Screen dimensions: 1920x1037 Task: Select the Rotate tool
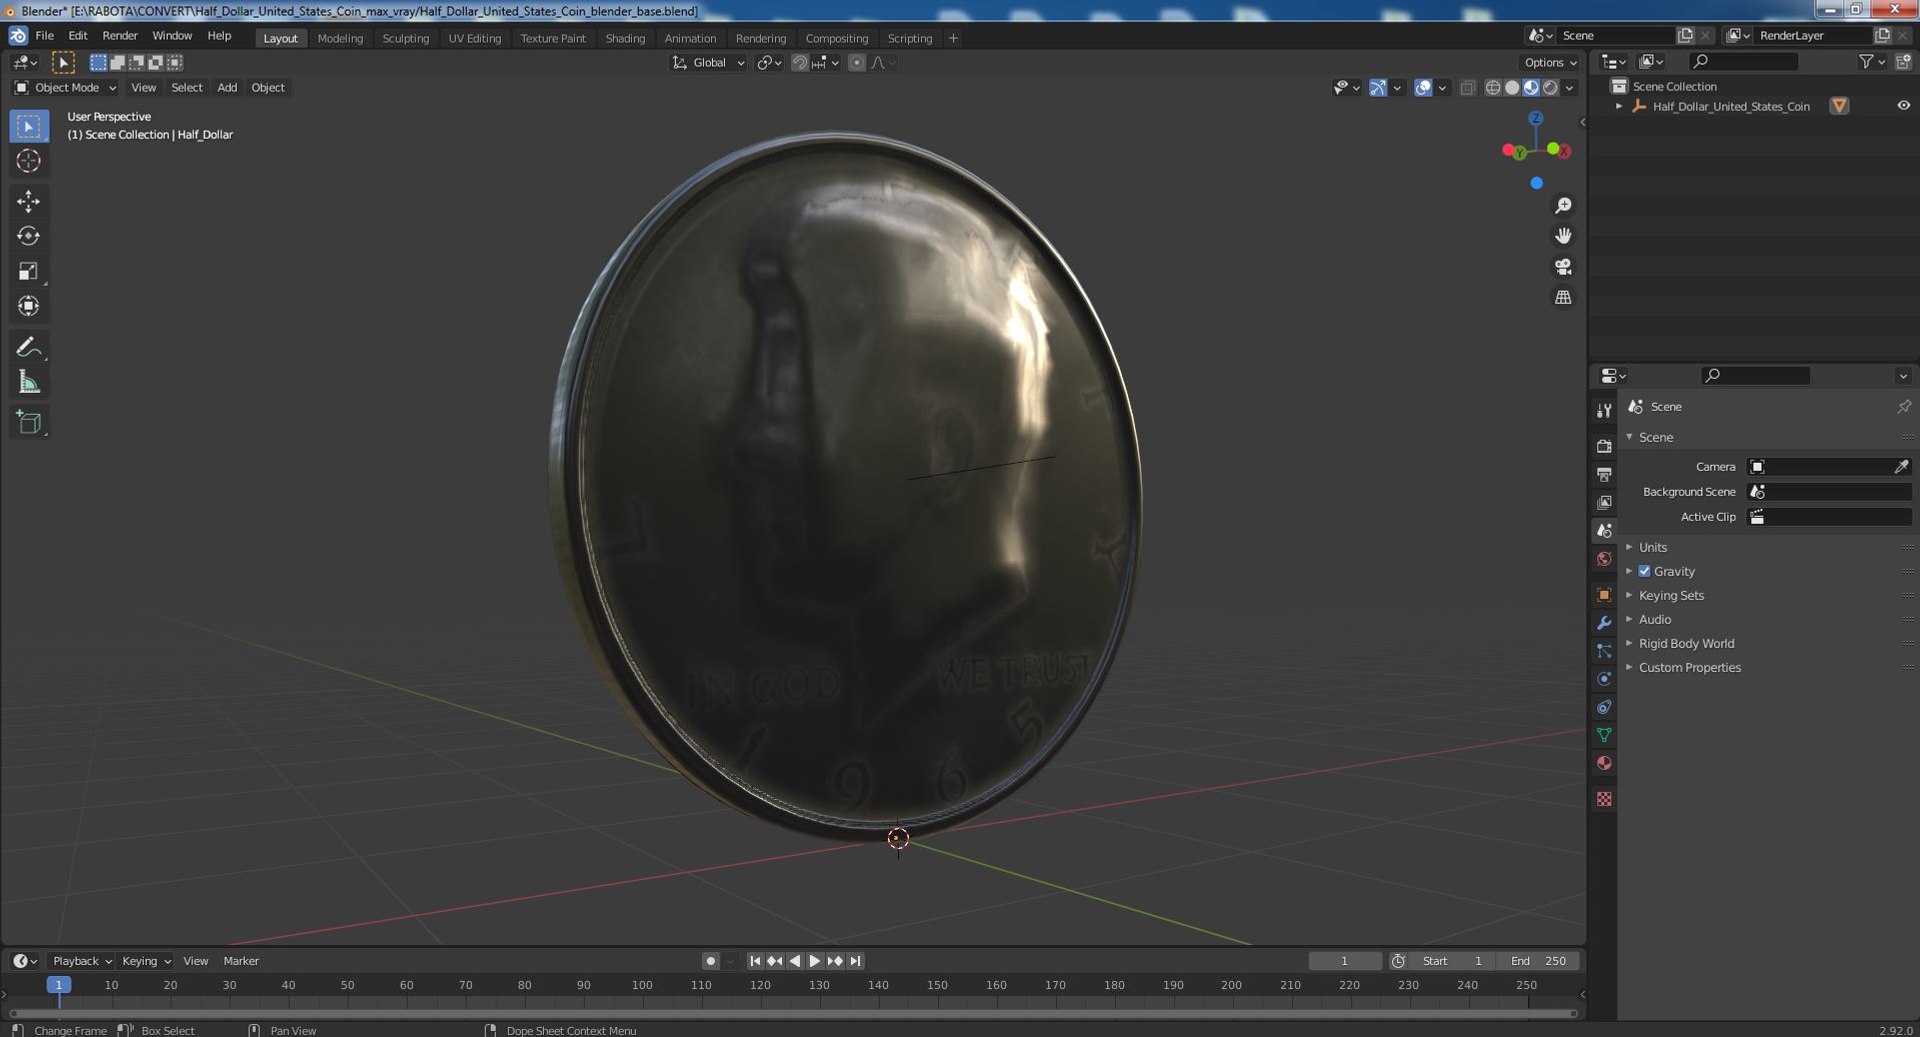pos(28,236)
